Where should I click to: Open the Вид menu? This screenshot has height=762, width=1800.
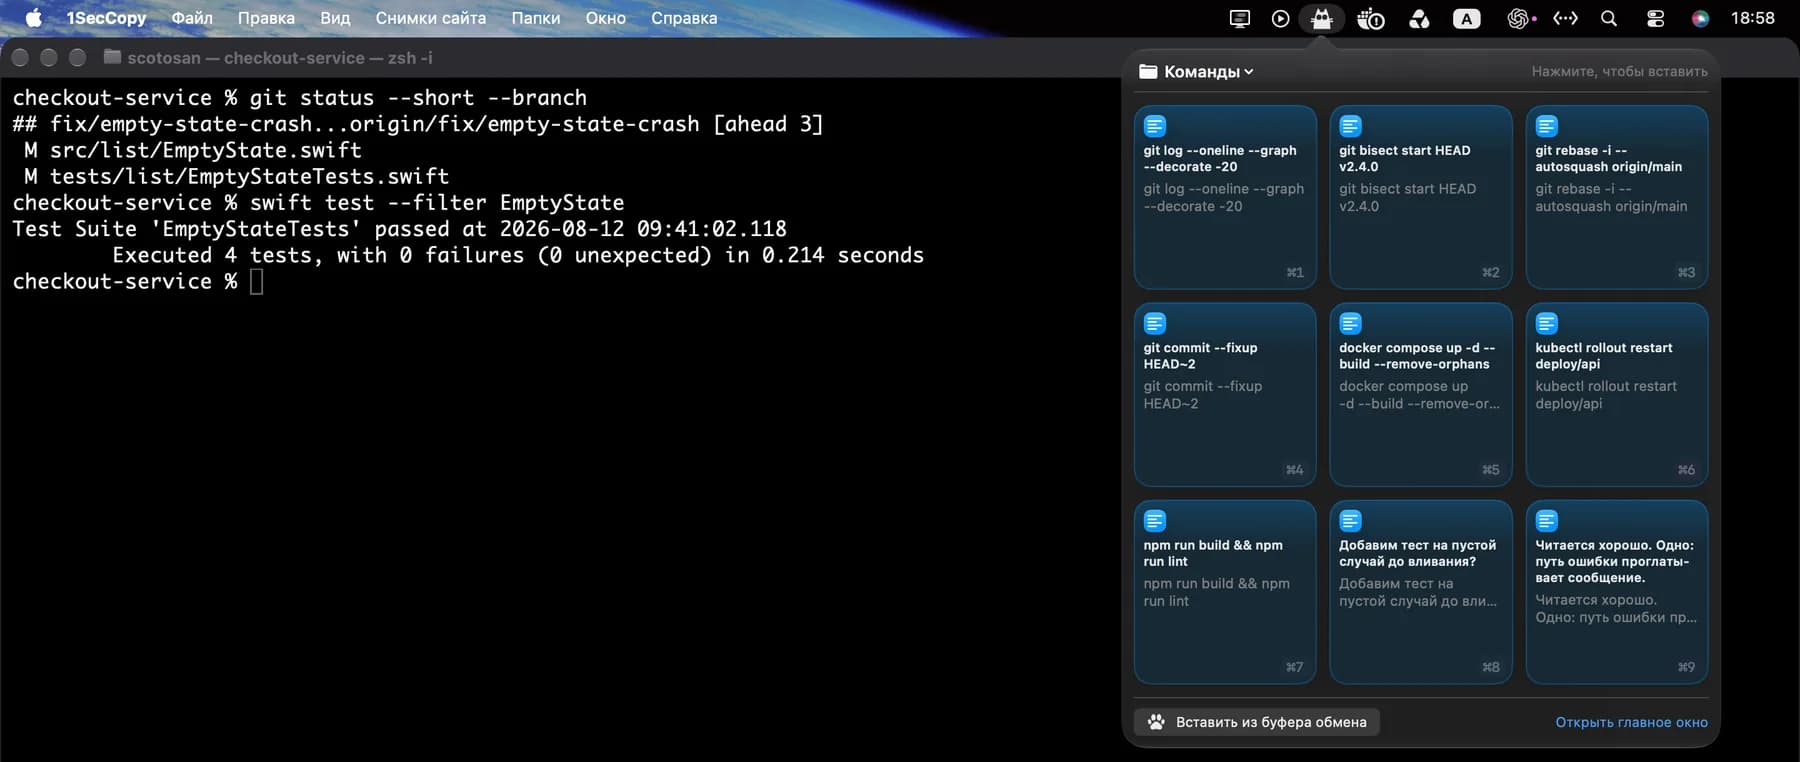(335, 18)
